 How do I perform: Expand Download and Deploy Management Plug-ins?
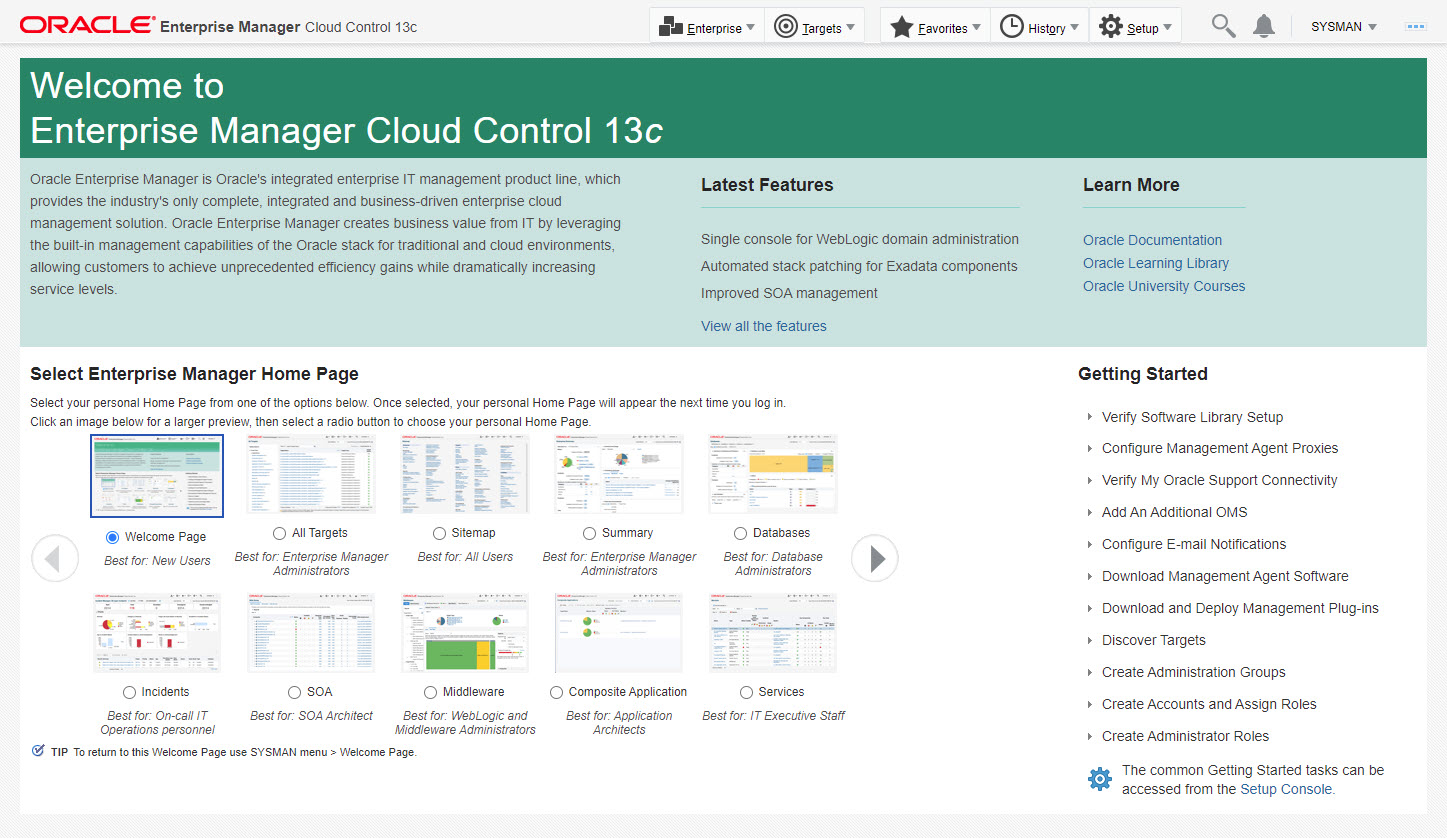(x=1090, y=609)
